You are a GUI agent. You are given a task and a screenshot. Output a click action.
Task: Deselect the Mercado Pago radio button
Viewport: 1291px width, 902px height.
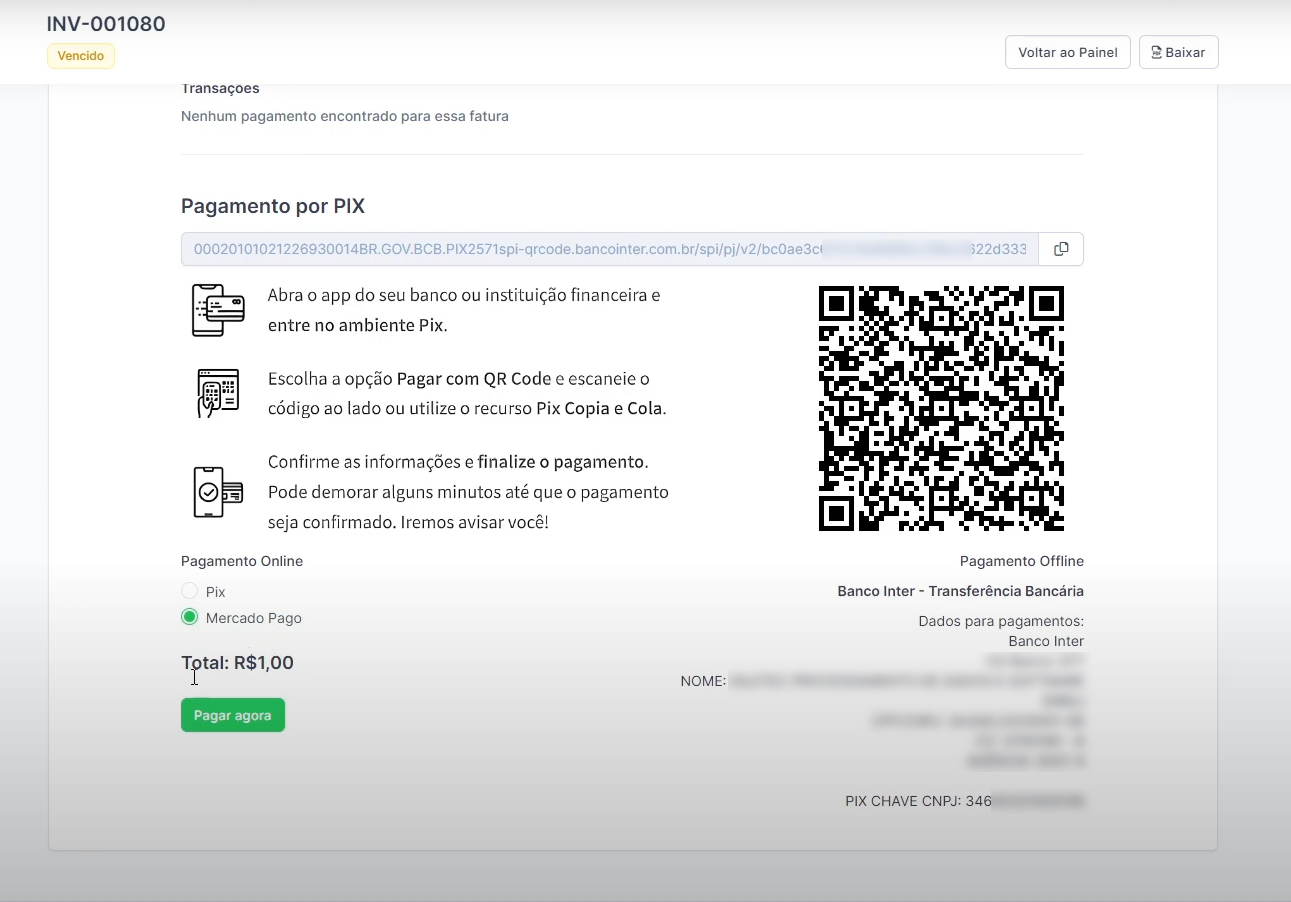click(189, 617)
